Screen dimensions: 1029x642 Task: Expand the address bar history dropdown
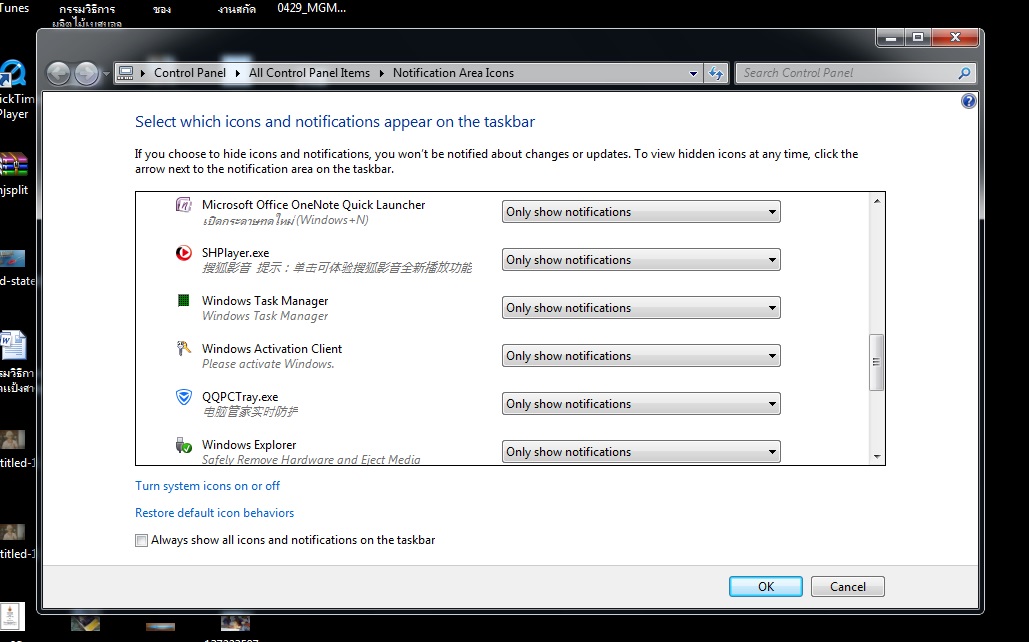tap(693, 74)
